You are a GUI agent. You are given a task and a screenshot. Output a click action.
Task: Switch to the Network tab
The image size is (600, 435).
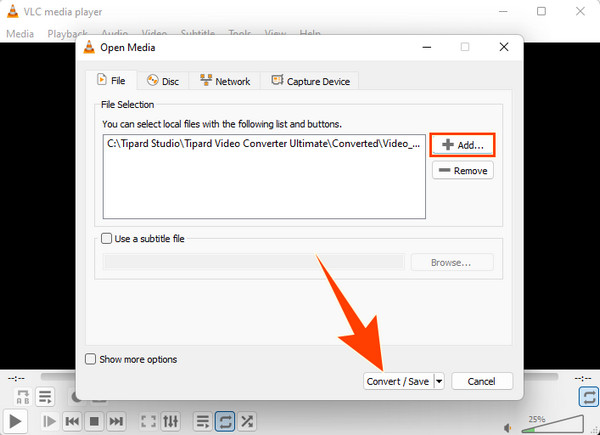coord(225,81)
